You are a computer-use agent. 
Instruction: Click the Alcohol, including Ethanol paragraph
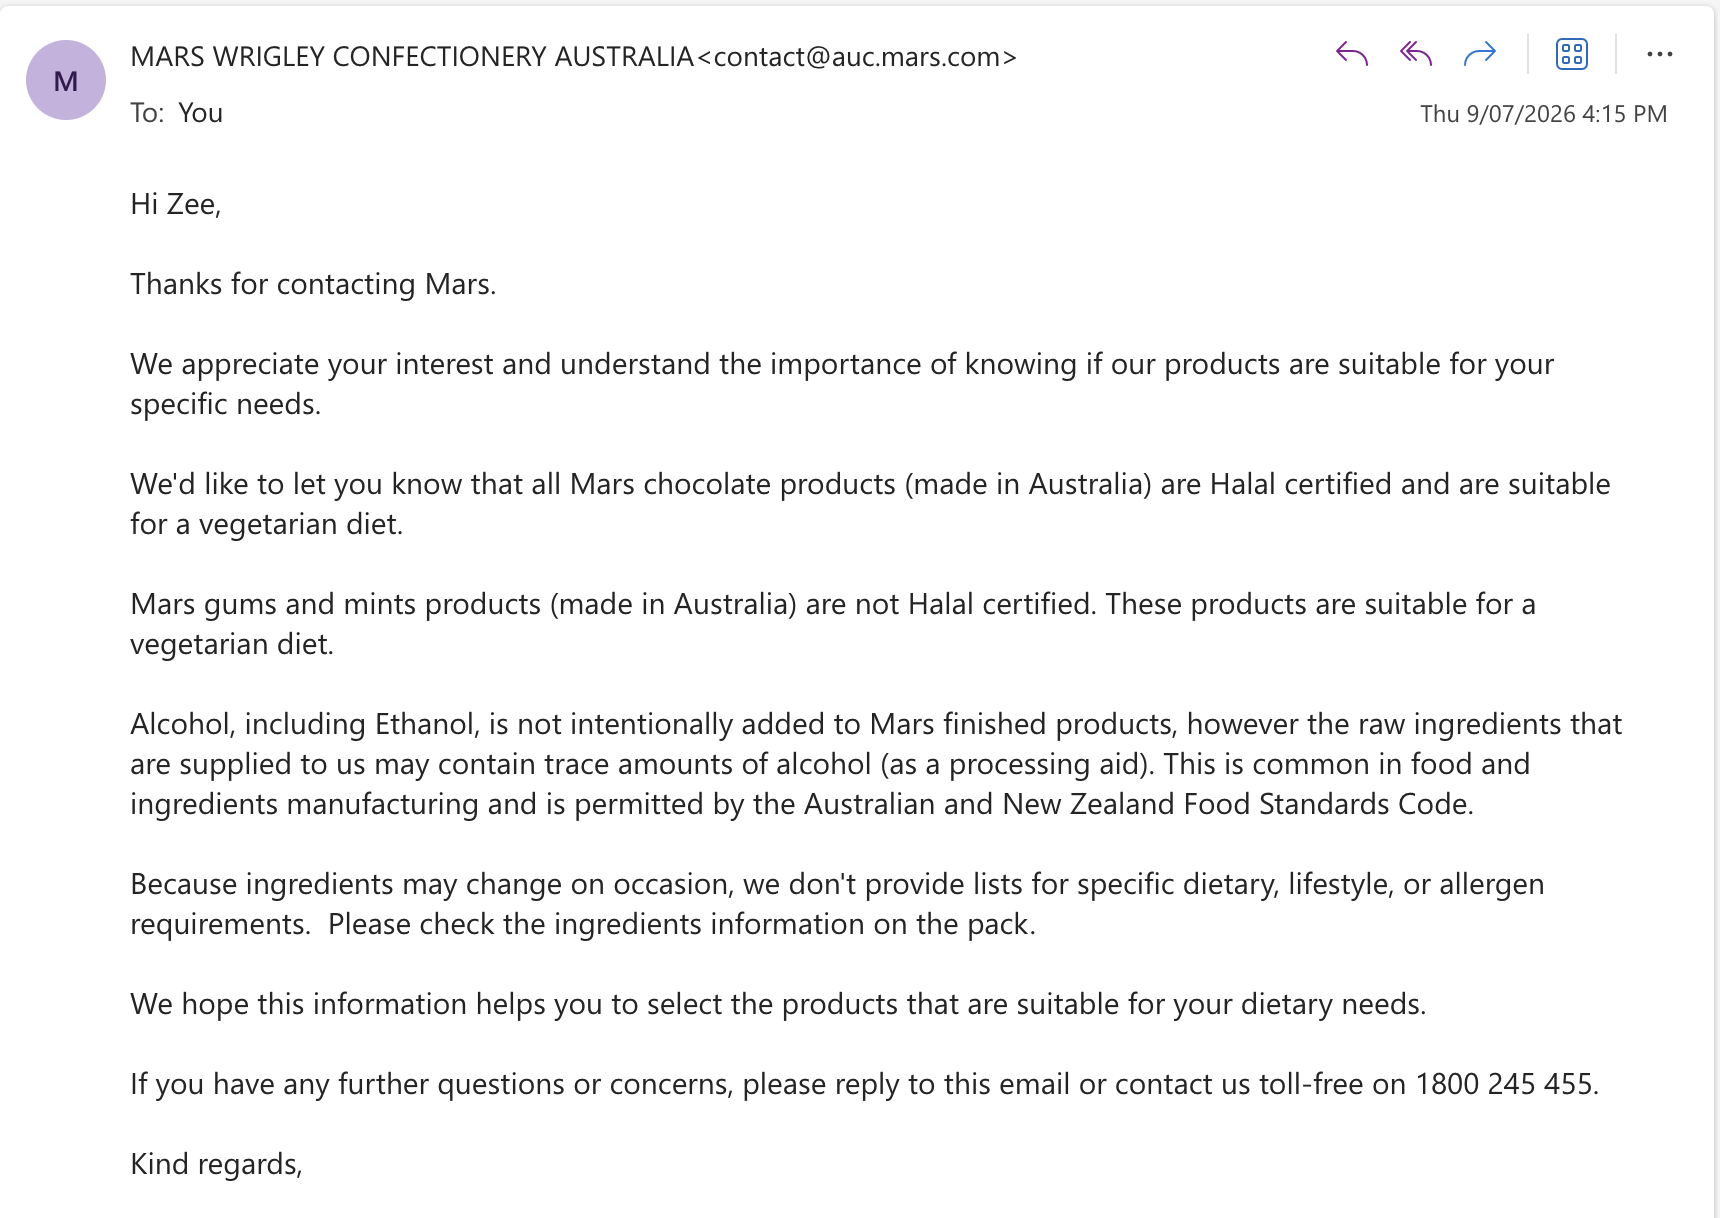(876, 764)
